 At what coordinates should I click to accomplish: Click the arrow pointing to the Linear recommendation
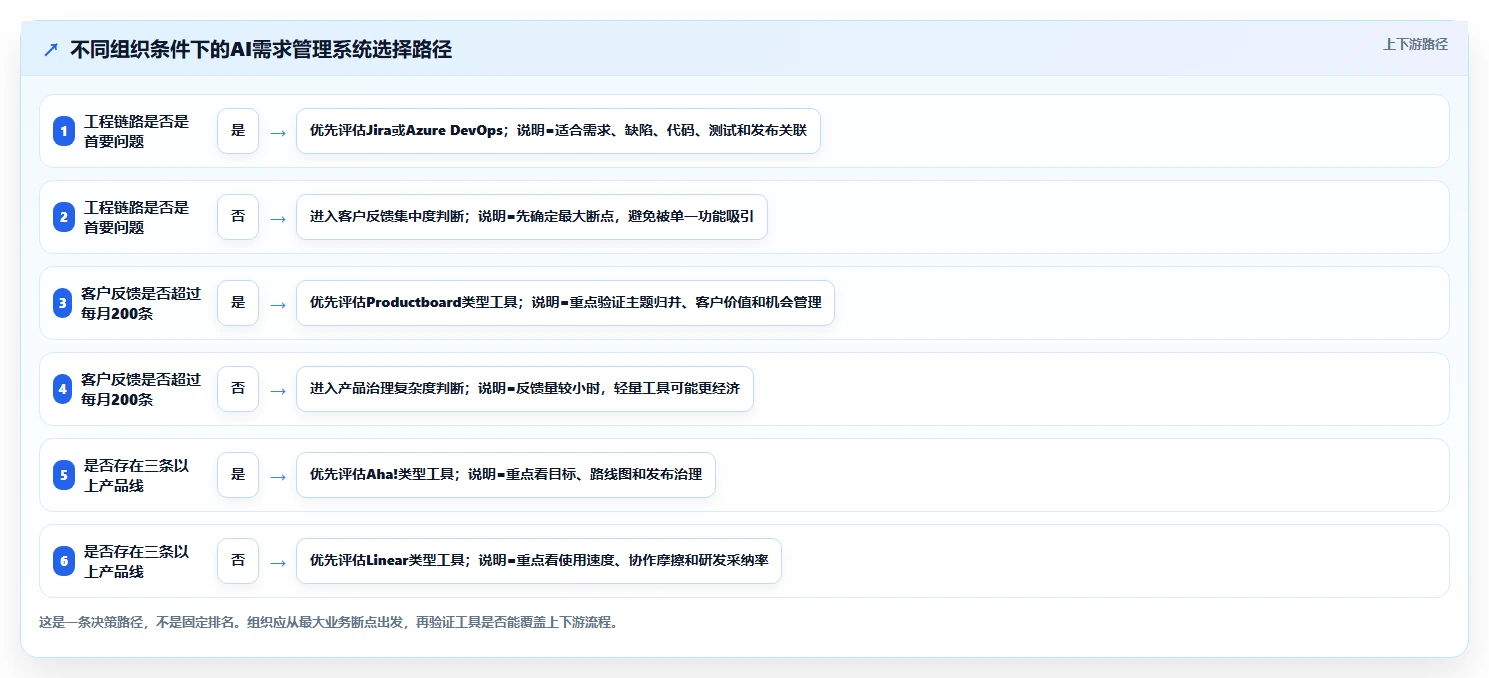tap(278, 562)
